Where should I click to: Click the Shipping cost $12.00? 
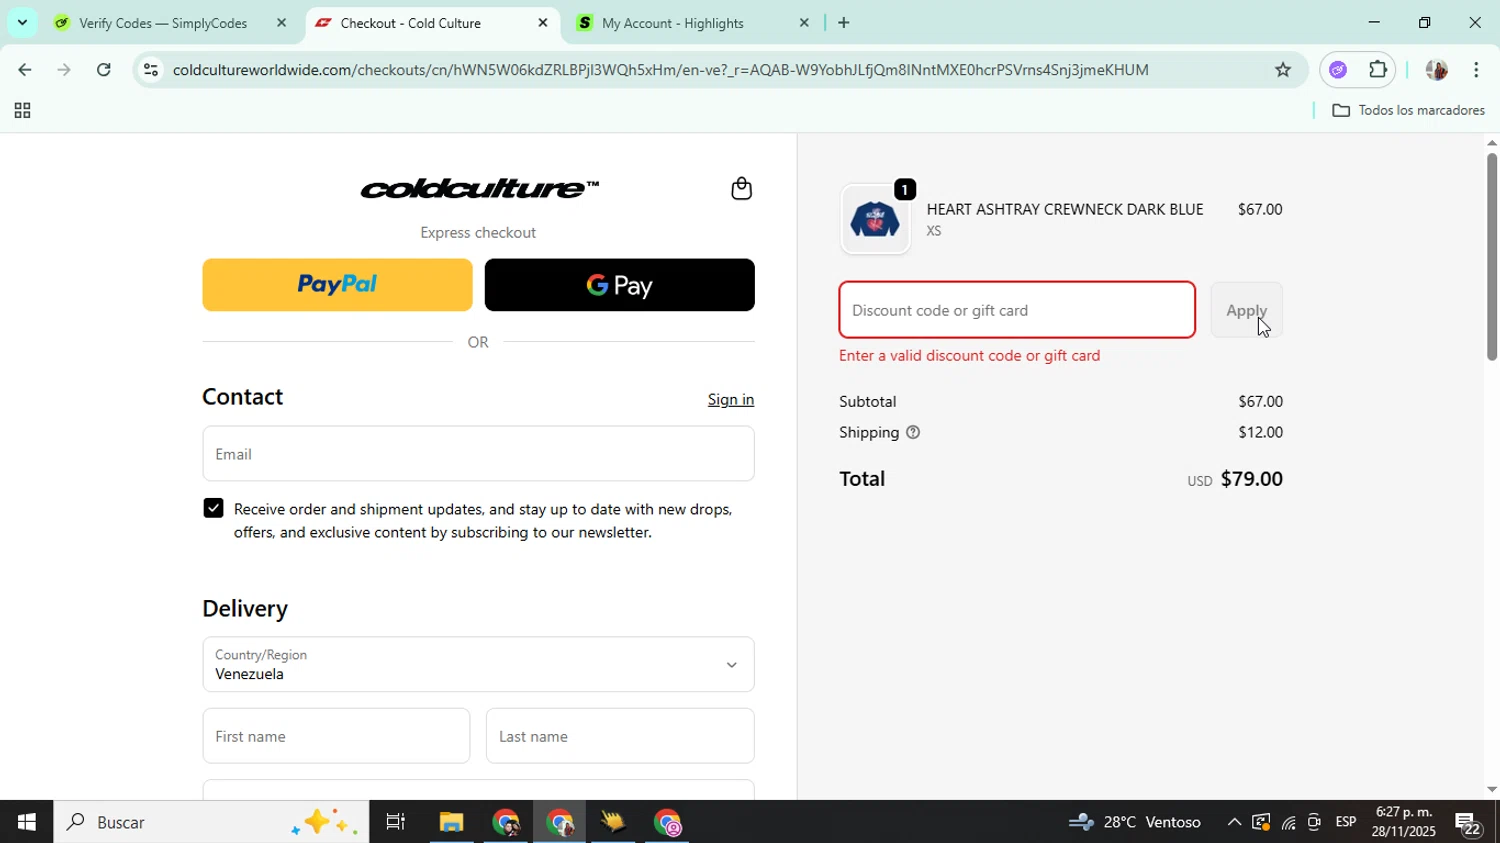pos(1260,433)
